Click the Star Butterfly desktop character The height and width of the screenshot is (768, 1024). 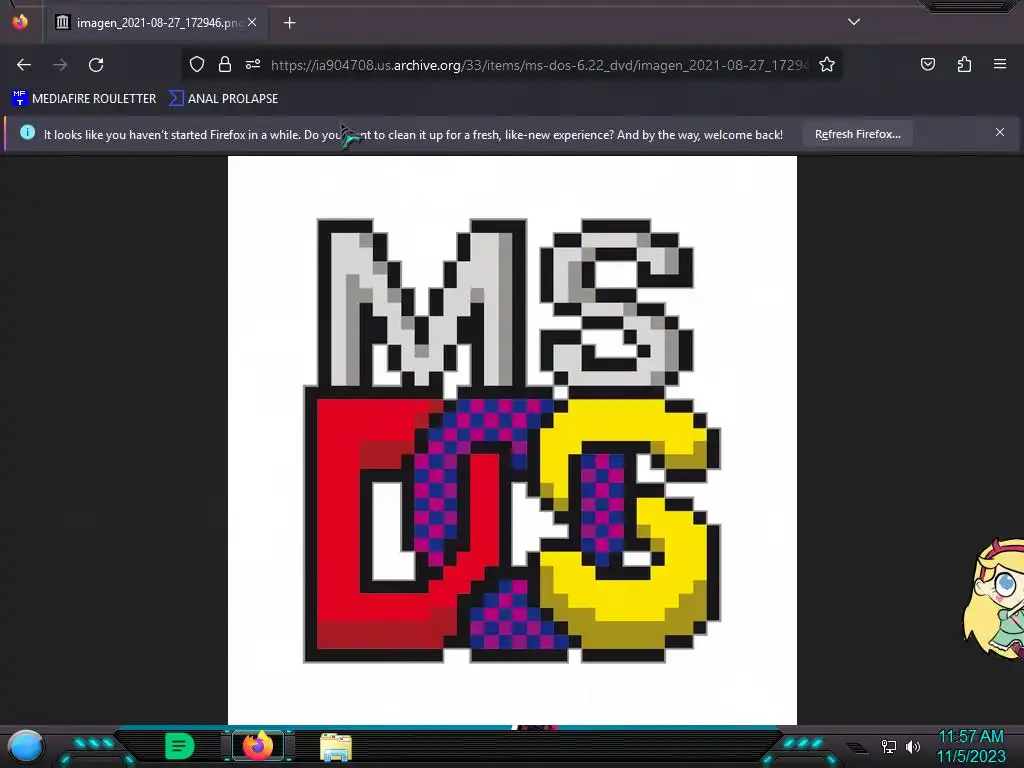click(994, 599)
